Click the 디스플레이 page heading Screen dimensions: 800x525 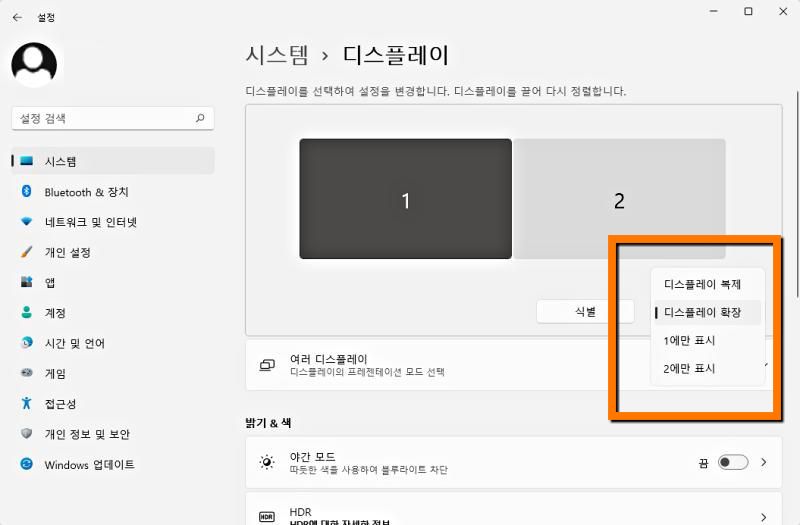click(396, 55)
